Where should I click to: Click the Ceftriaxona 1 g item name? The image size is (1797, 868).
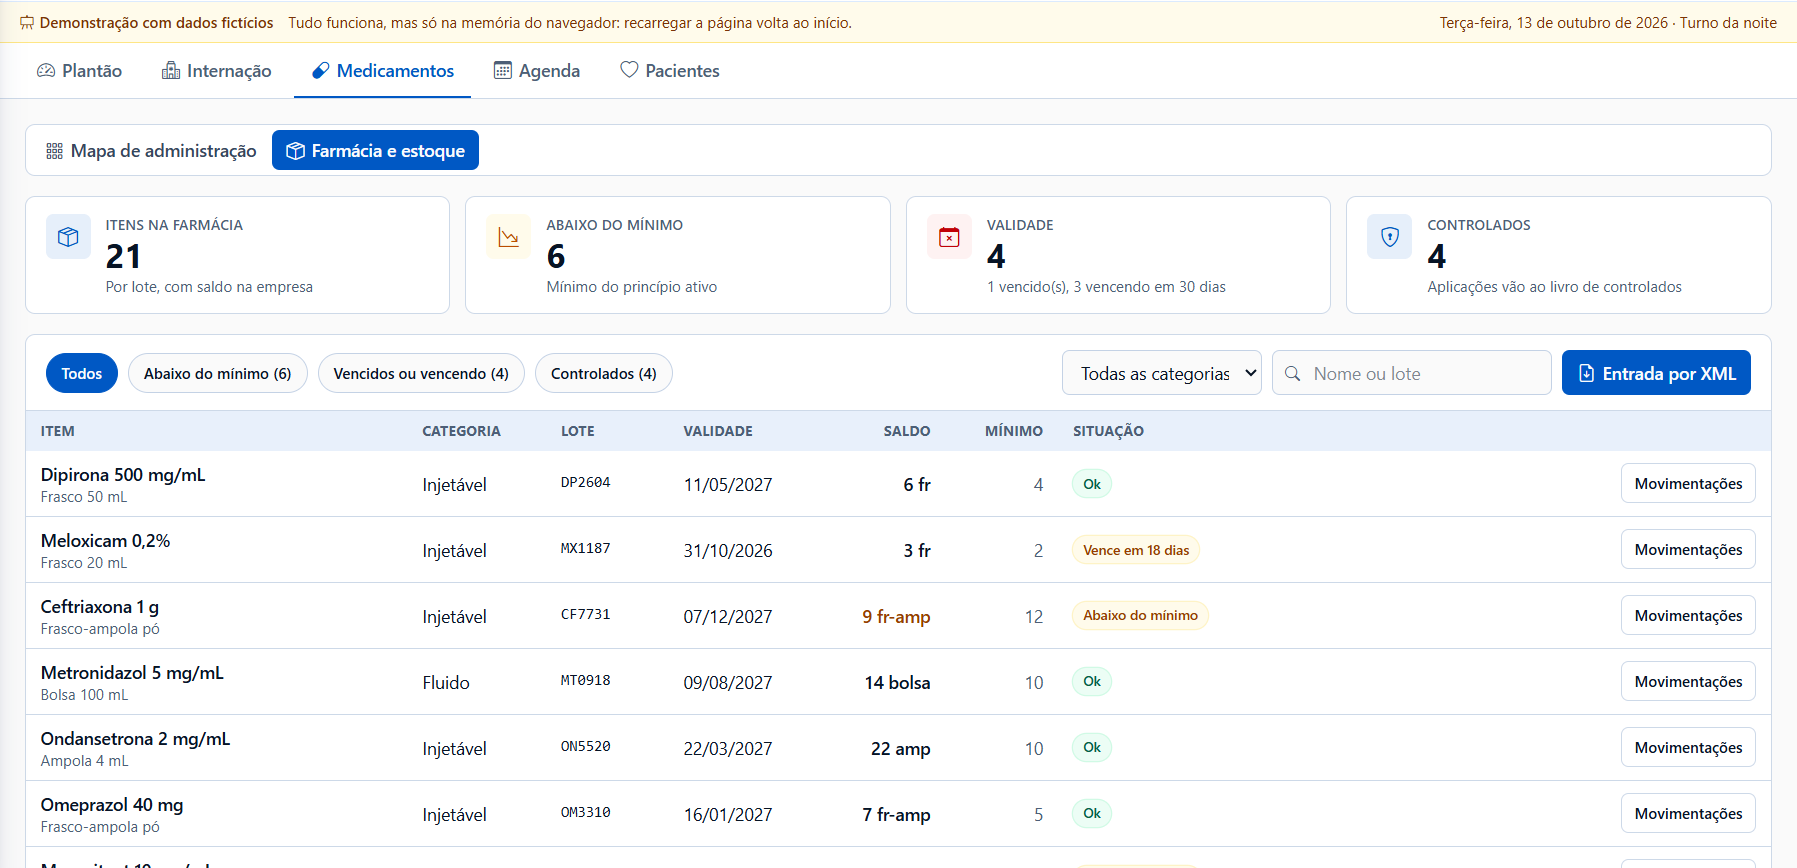(x=100, y=607)
